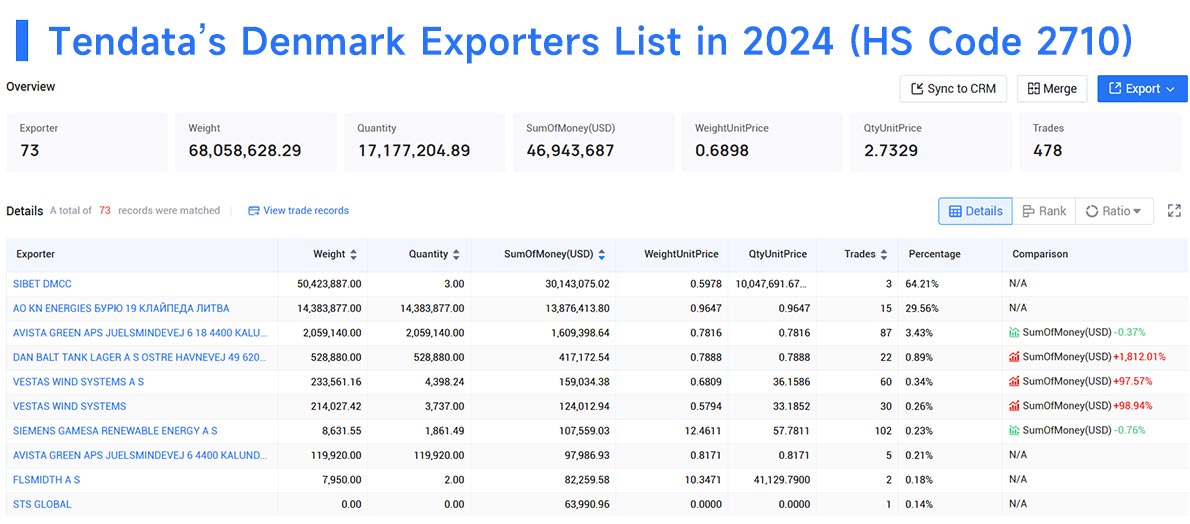Click the Percentage column header
The image size is (1190, 524).
click(934, 254)
